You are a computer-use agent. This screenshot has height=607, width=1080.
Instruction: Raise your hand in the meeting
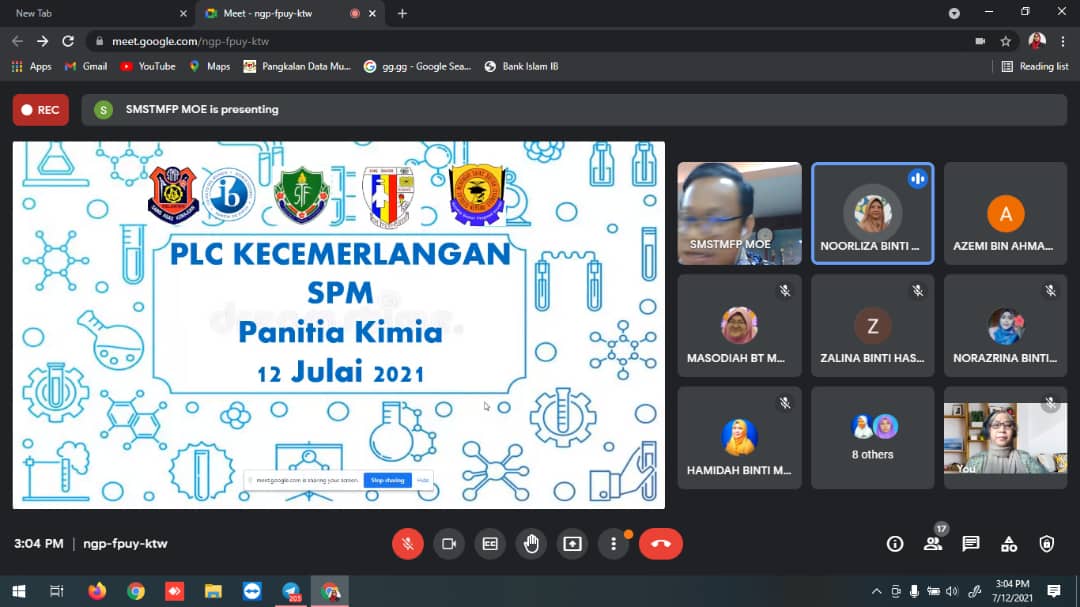point(531,544)
